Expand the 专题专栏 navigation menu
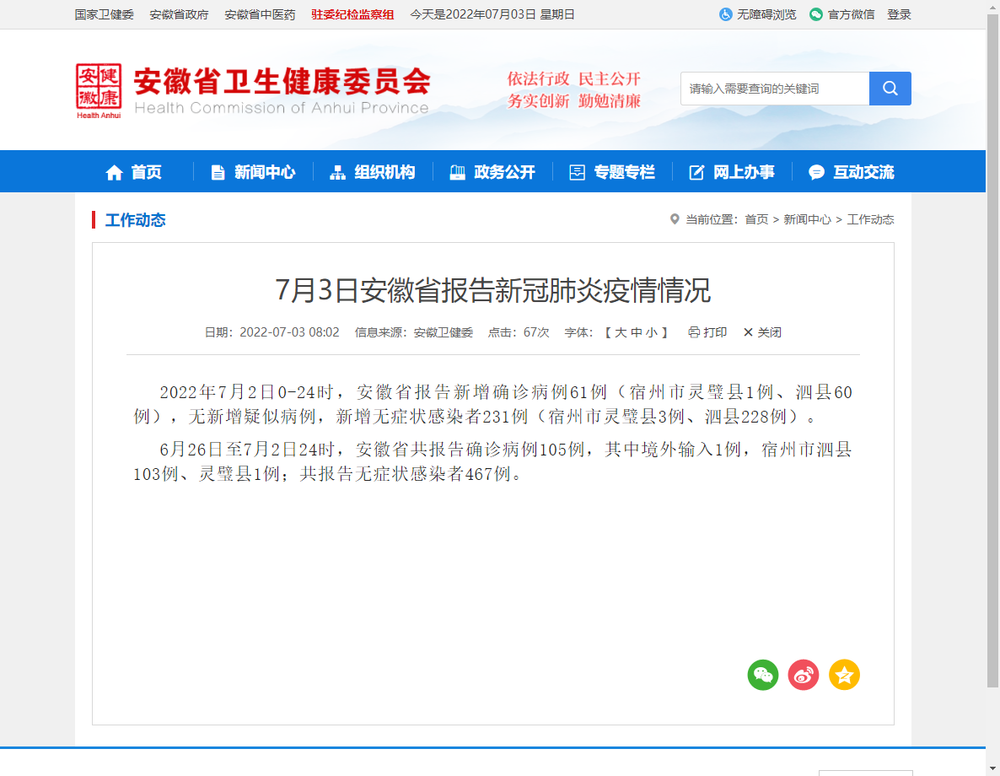 click(x=612, y=172)
